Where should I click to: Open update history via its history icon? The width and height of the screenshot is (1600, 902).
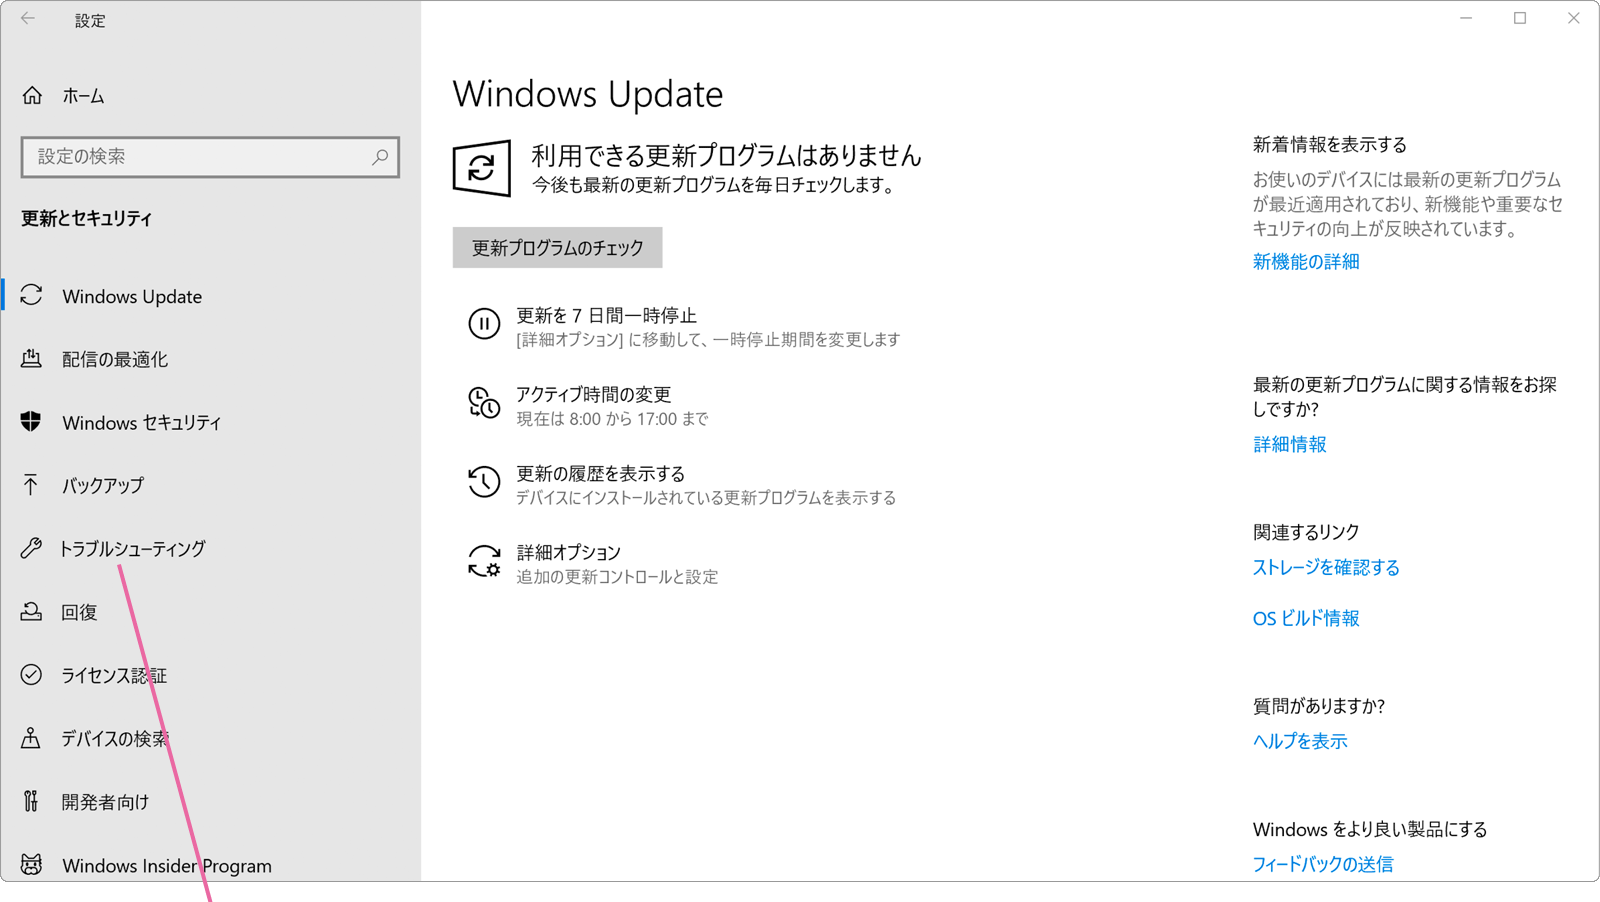coord(484,482)
